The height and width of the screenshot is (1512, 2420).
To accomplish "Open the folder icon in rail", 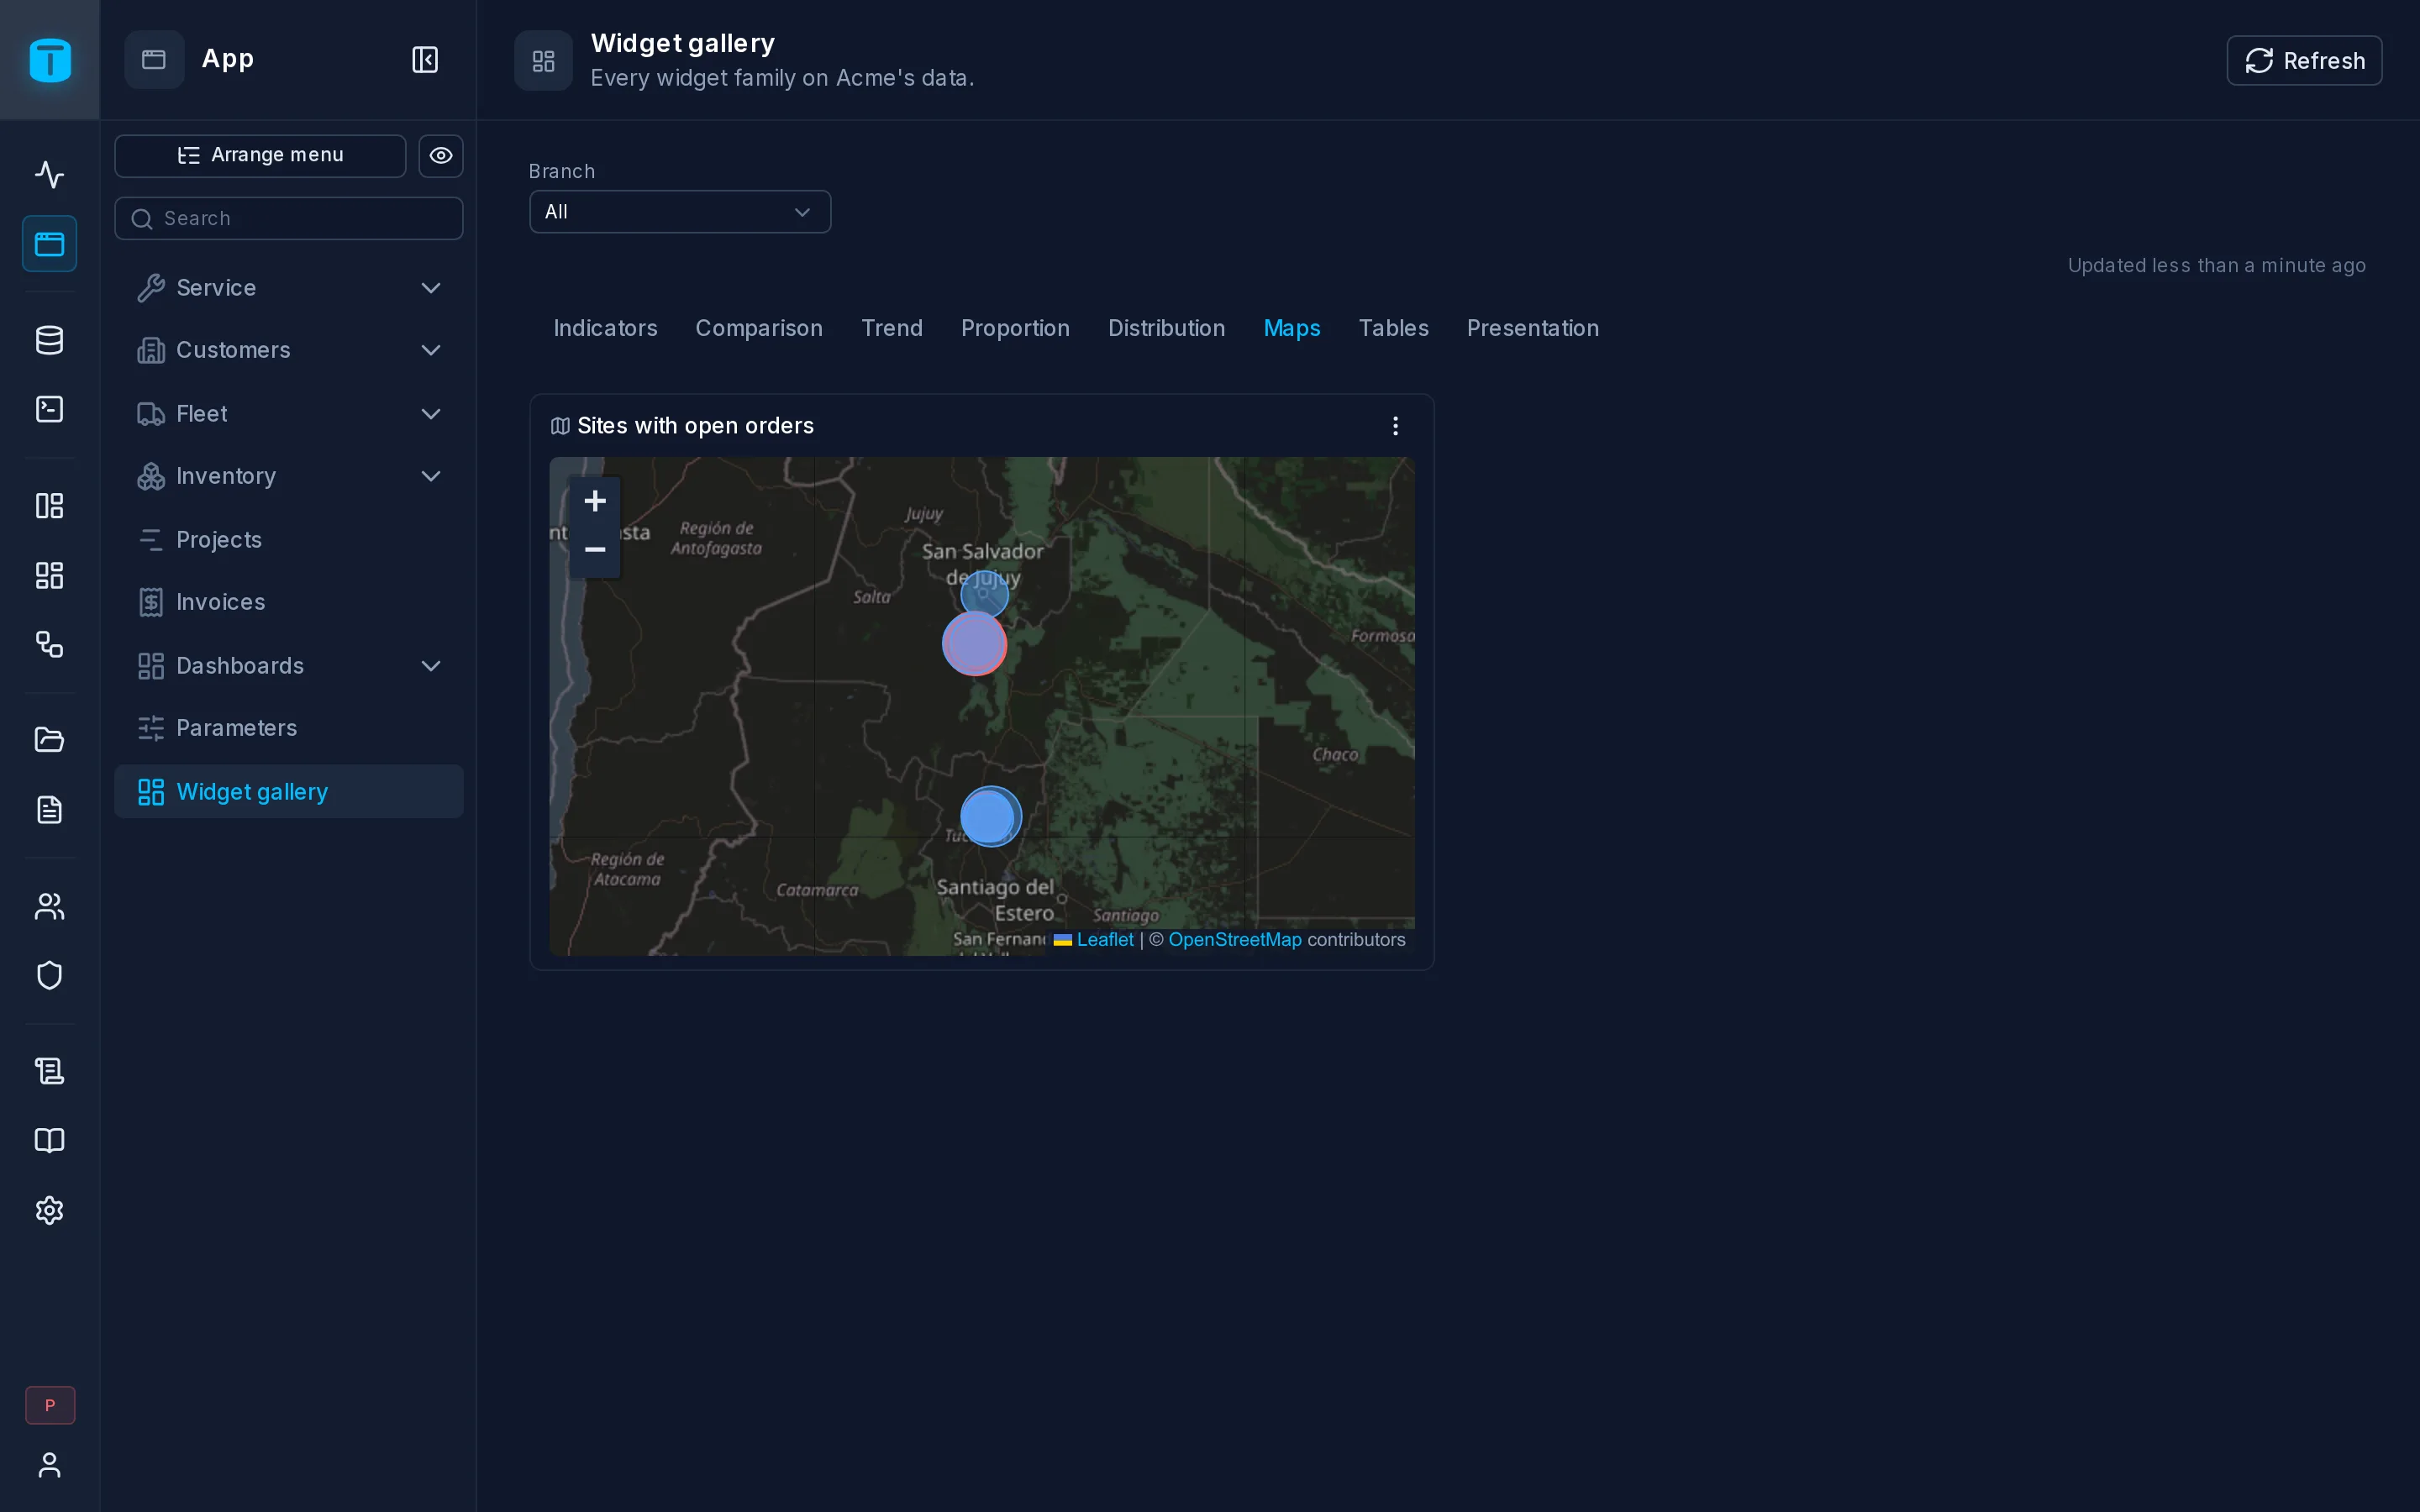I will click(50, 740).
